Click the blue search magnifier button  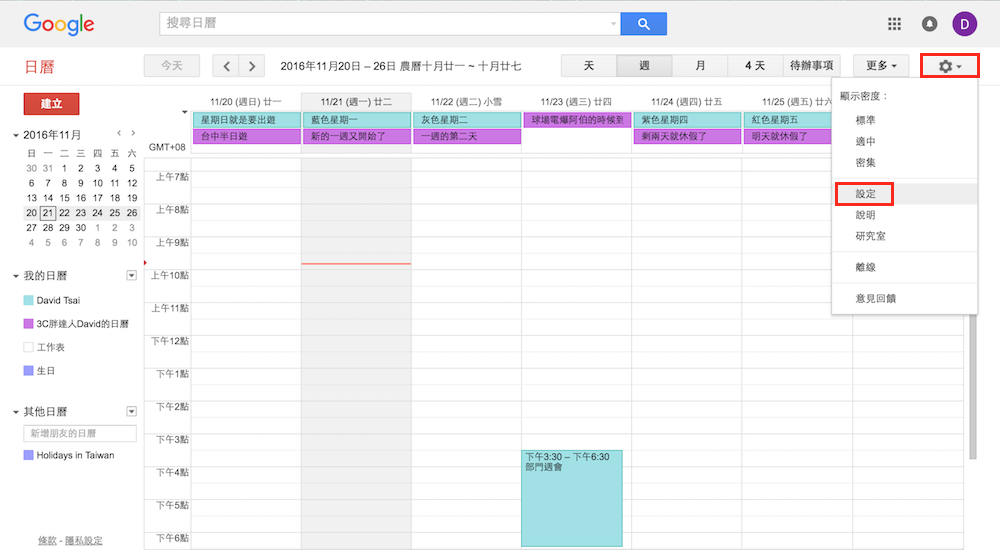643,24
